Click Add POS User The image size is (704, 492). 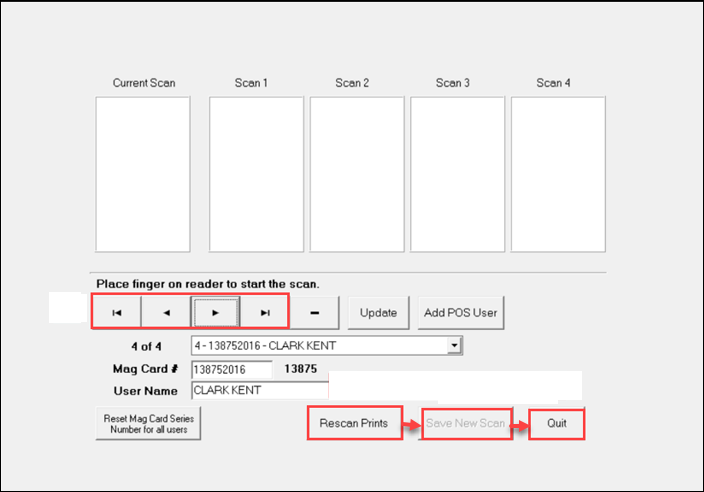[459, 312]
